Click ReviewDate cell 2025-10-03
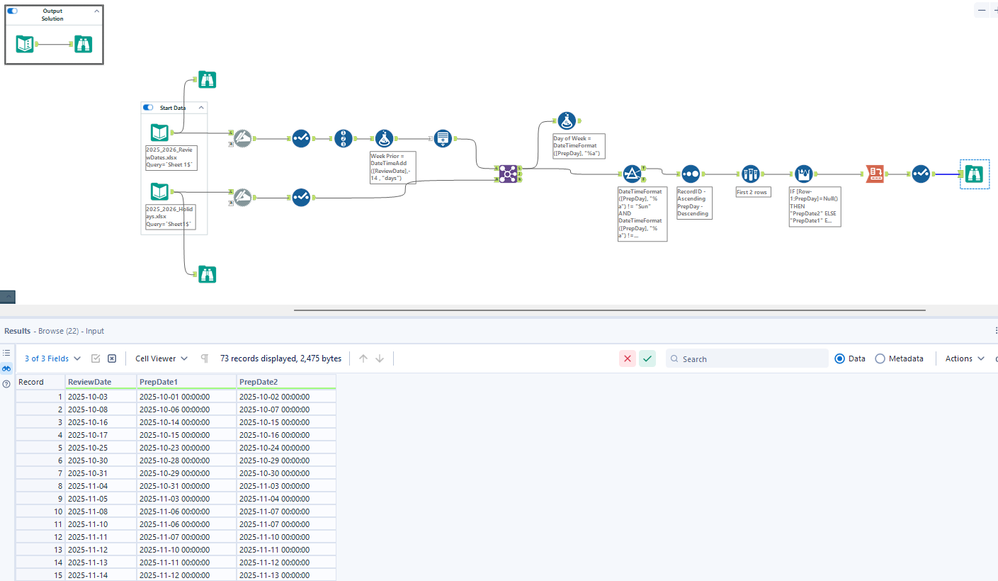998x581 pixels. pyautogui.click(x=101, y=396)
